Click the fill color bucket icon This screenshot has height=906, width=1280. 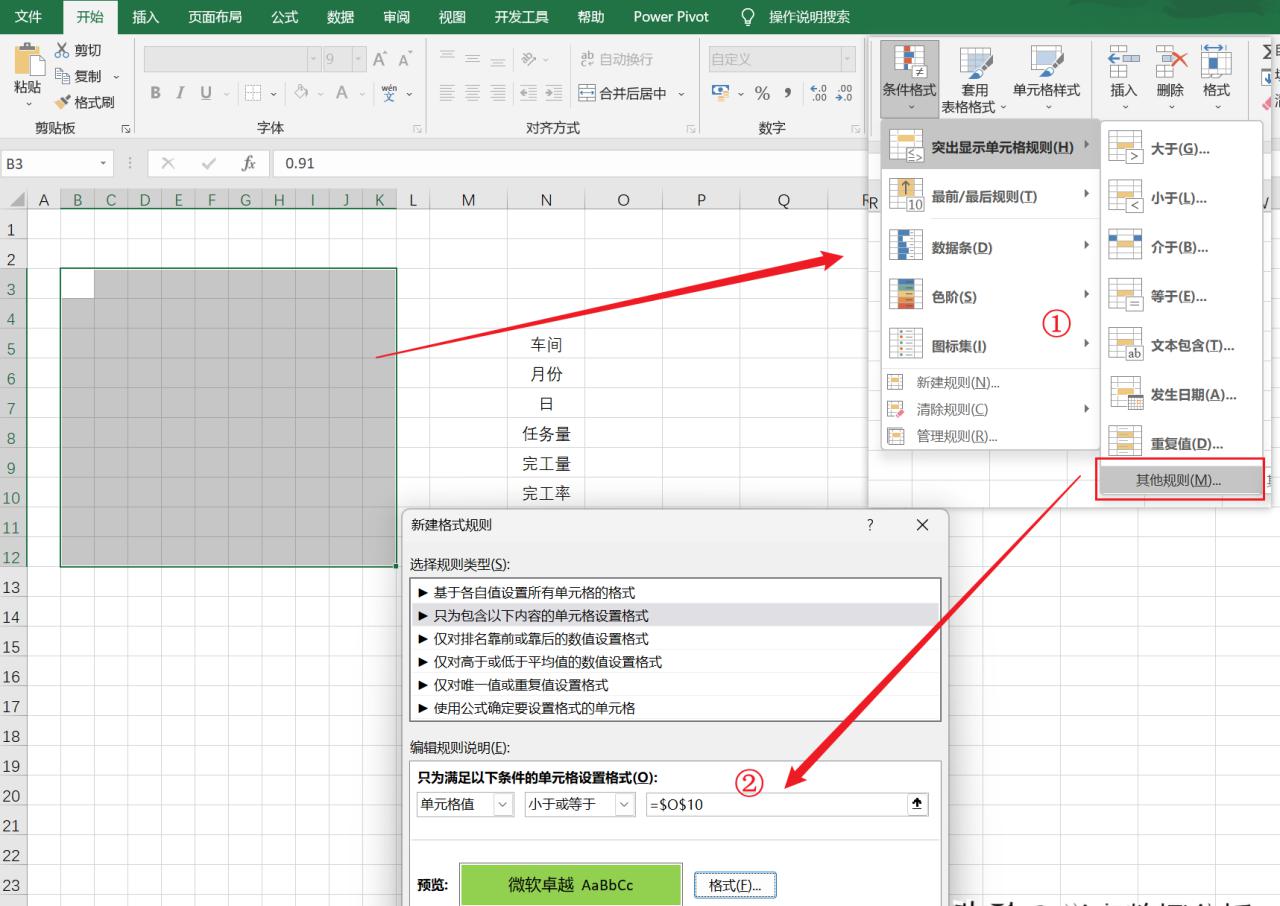point(301,93)
